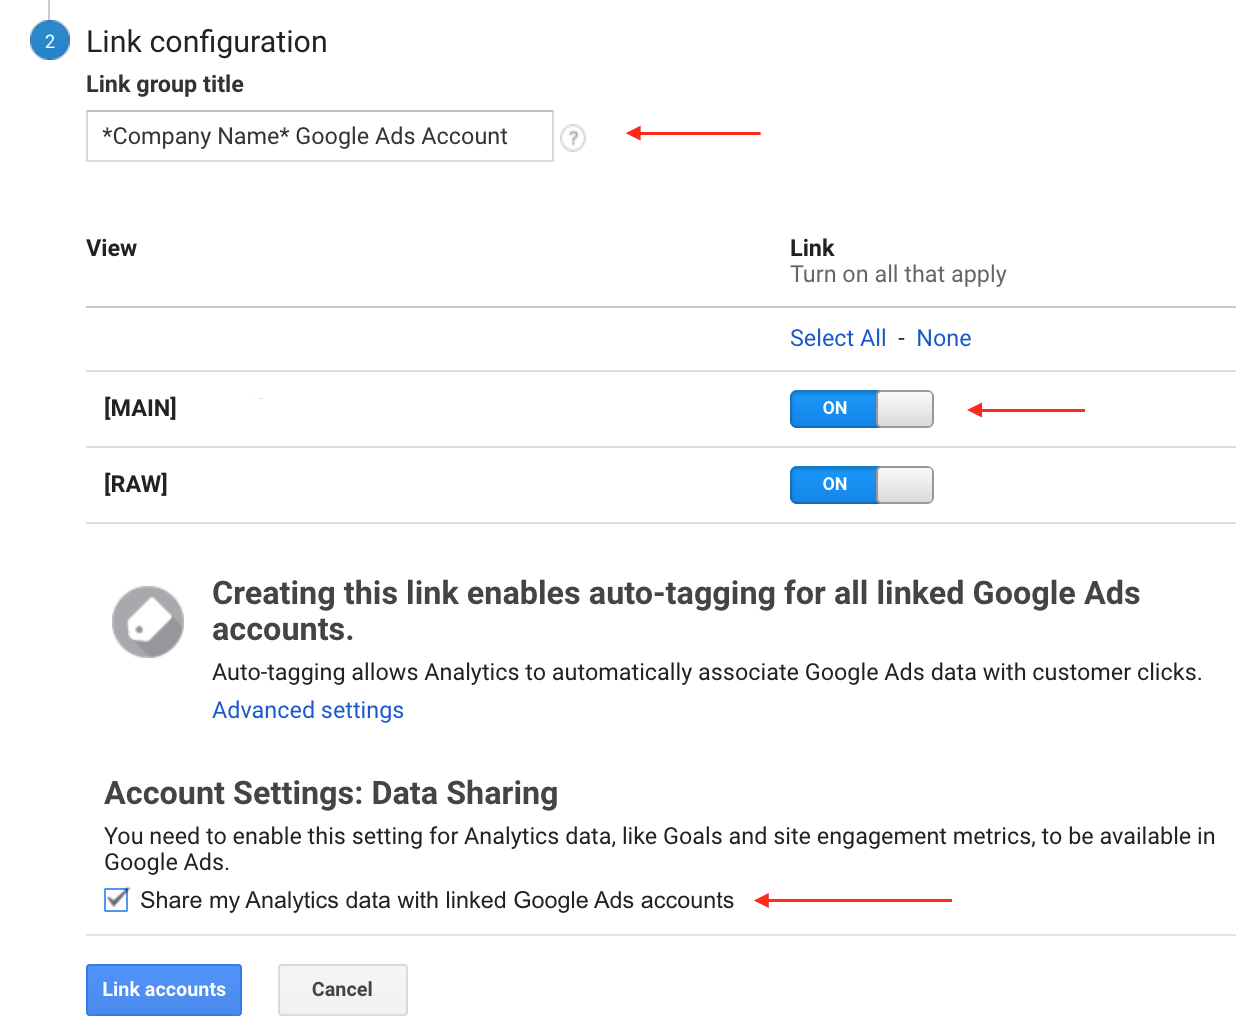Uncheck the Share my Analytics data checkbox

(117, 900)
